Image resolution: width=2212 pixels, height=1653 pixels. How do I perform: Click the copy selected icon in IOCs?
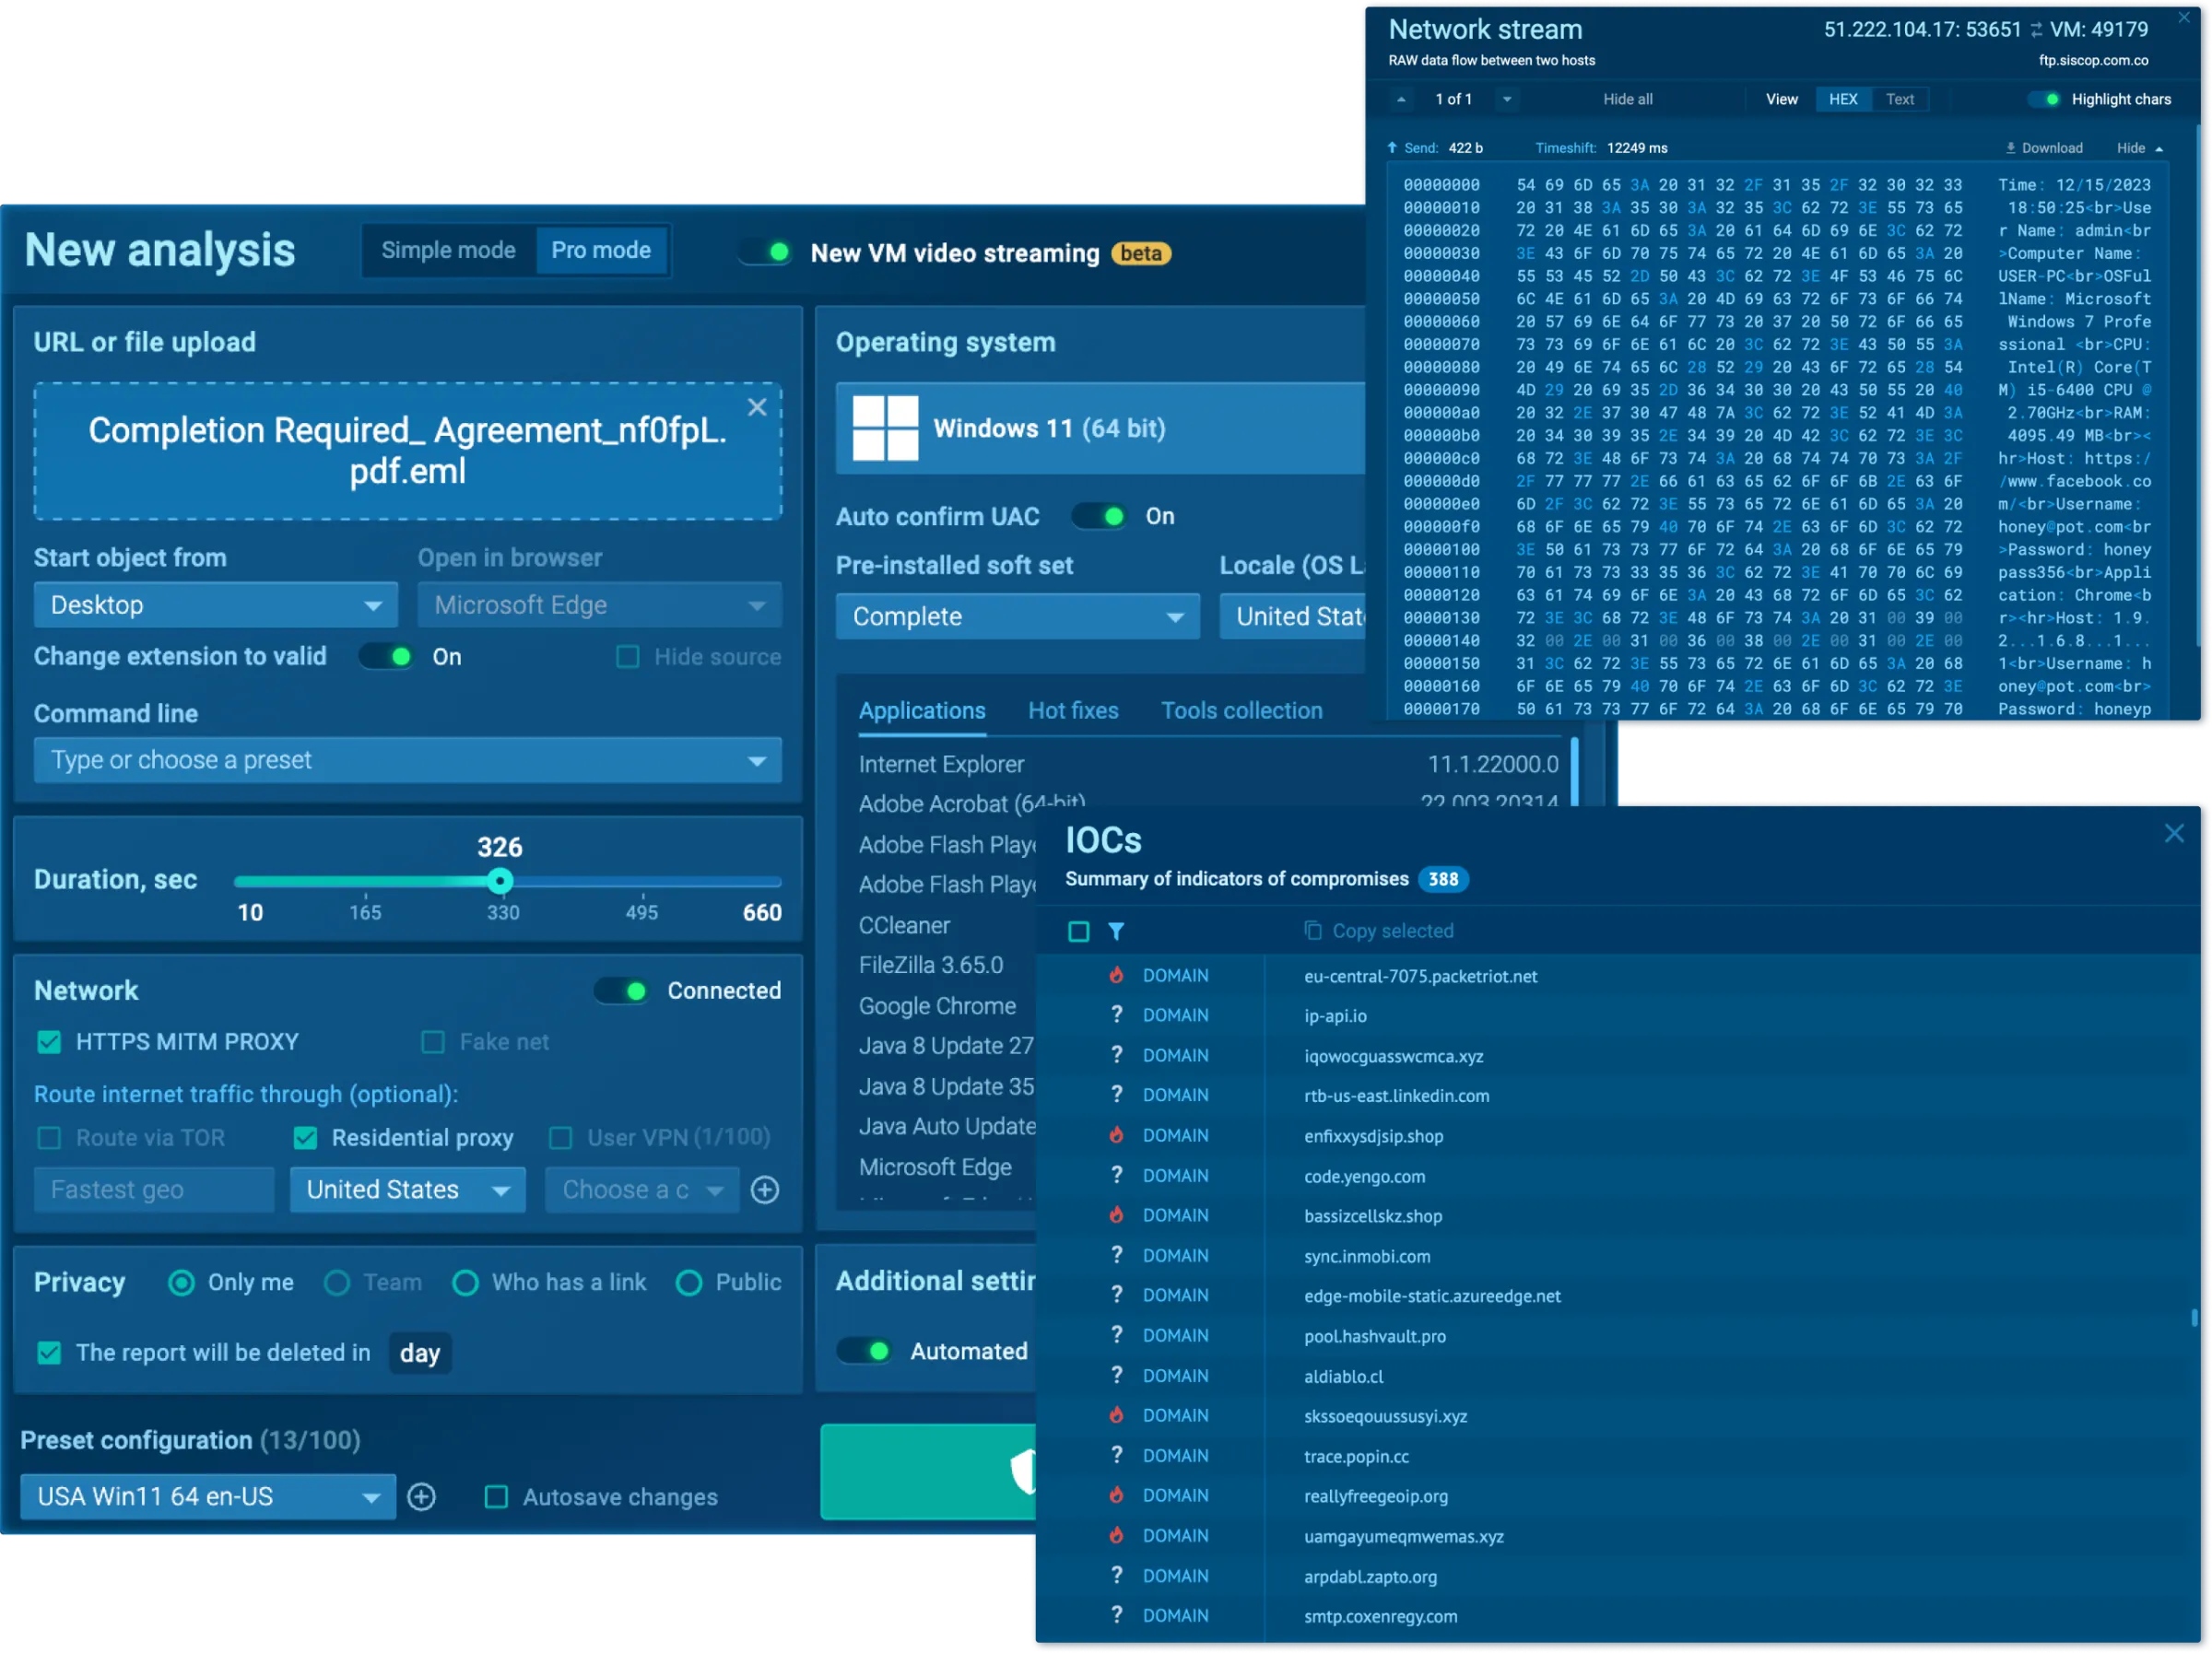coord(1312,929)
